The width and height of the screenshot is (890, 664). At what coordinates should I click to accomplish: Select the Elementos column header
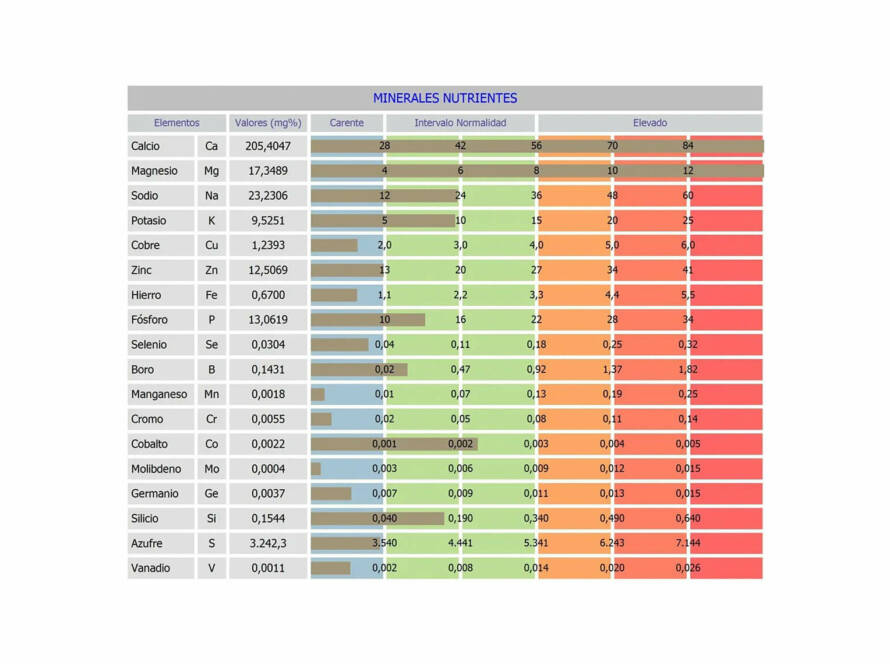click(177, 123)
